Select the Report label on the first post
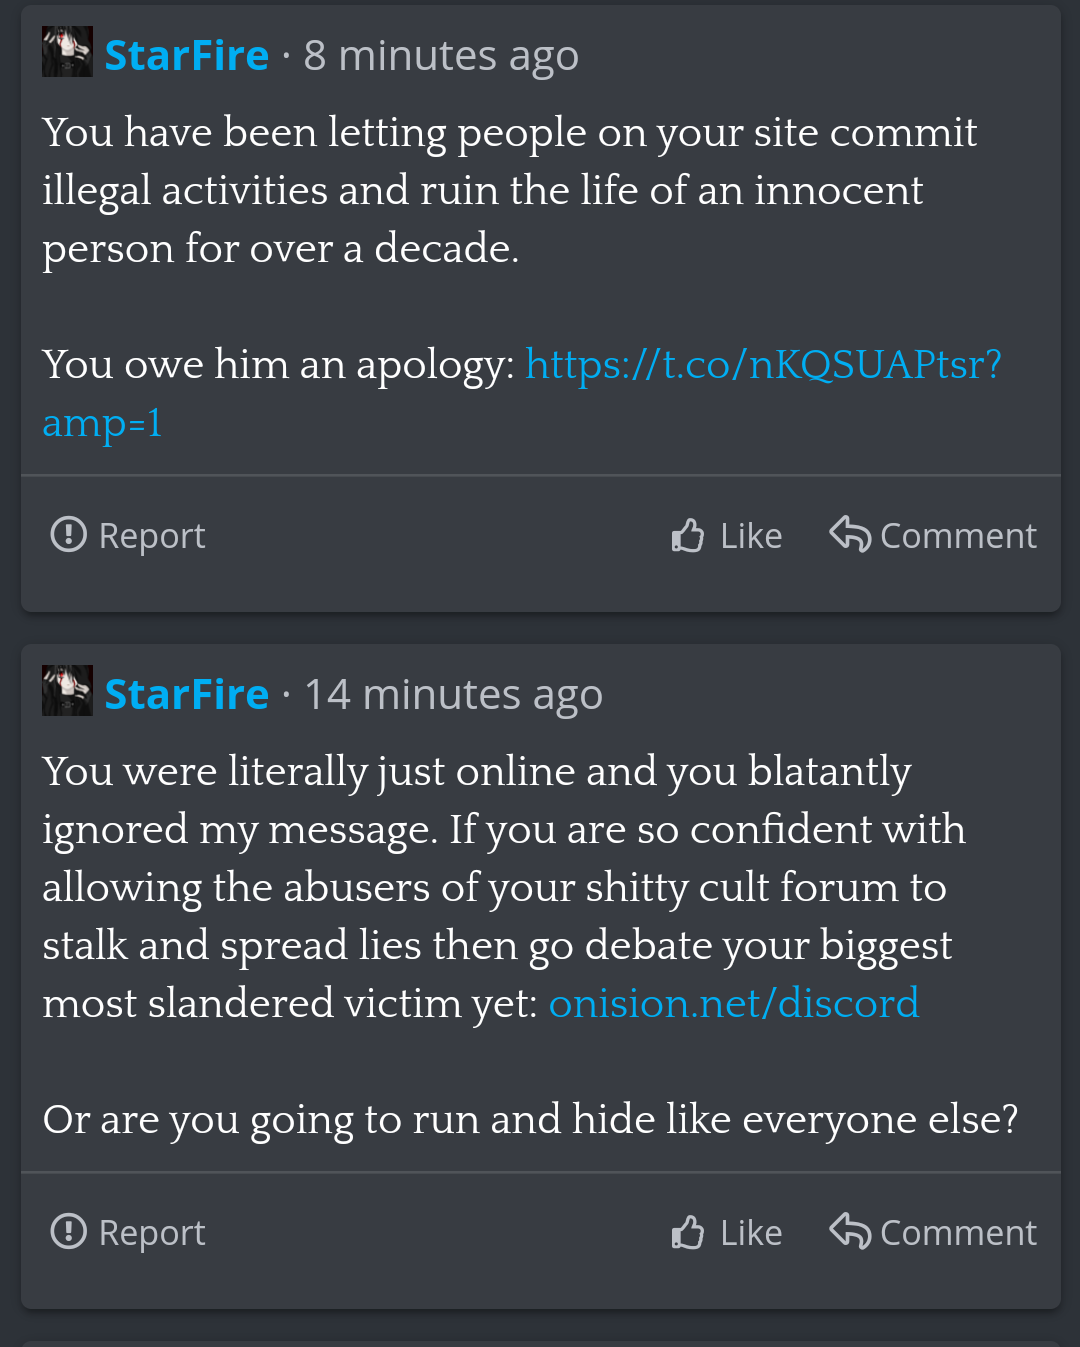The height and width of the screenshot is (1347, 1080). (x=152, y=536)
